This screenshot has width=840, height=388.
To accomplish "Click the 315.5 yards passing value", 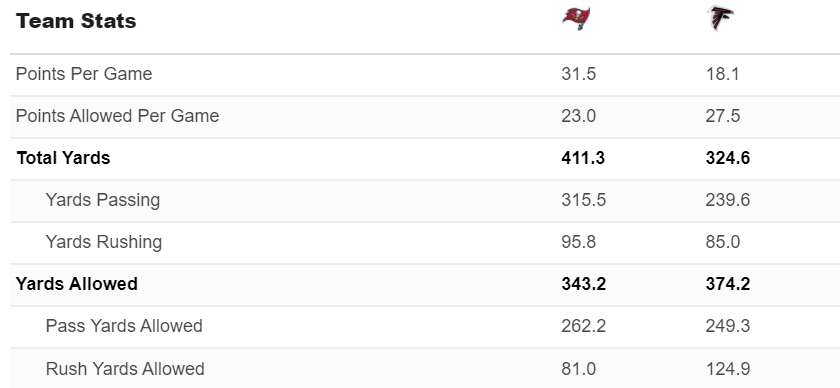I will pyautogui.click(x=584, y=200).
